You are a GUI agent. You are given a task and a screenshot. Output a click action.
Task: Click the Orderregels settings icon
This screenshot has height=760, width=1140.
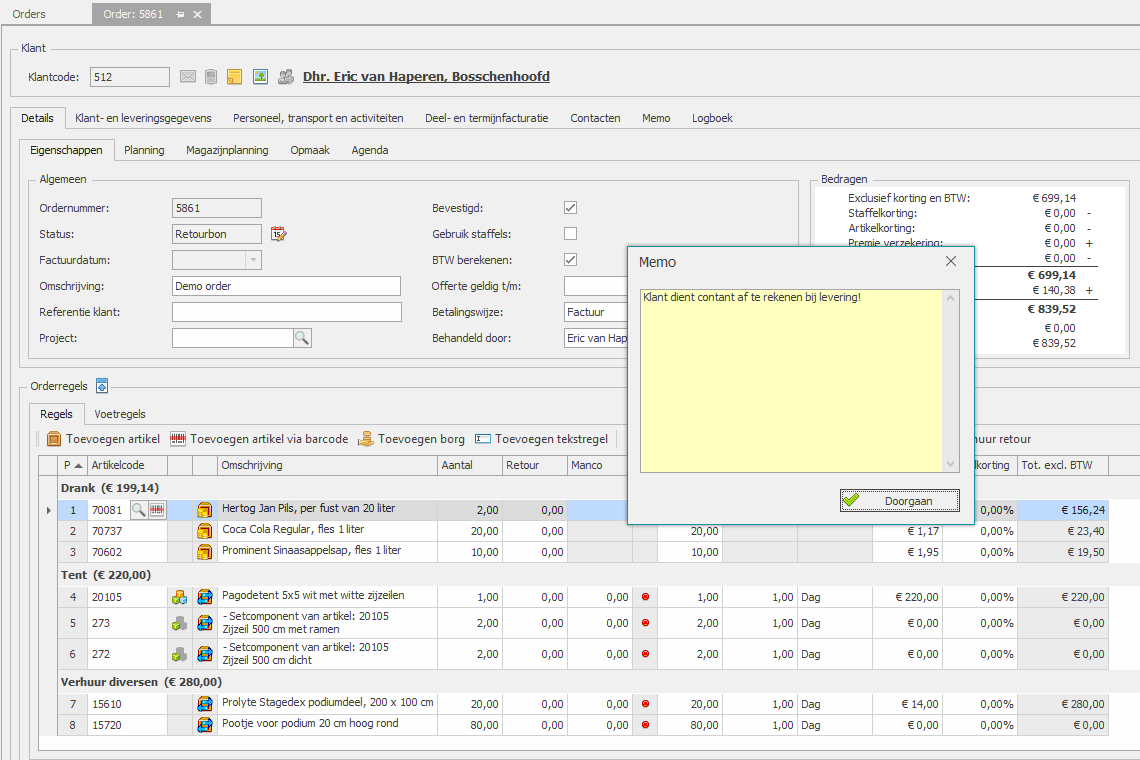point(102,385)
